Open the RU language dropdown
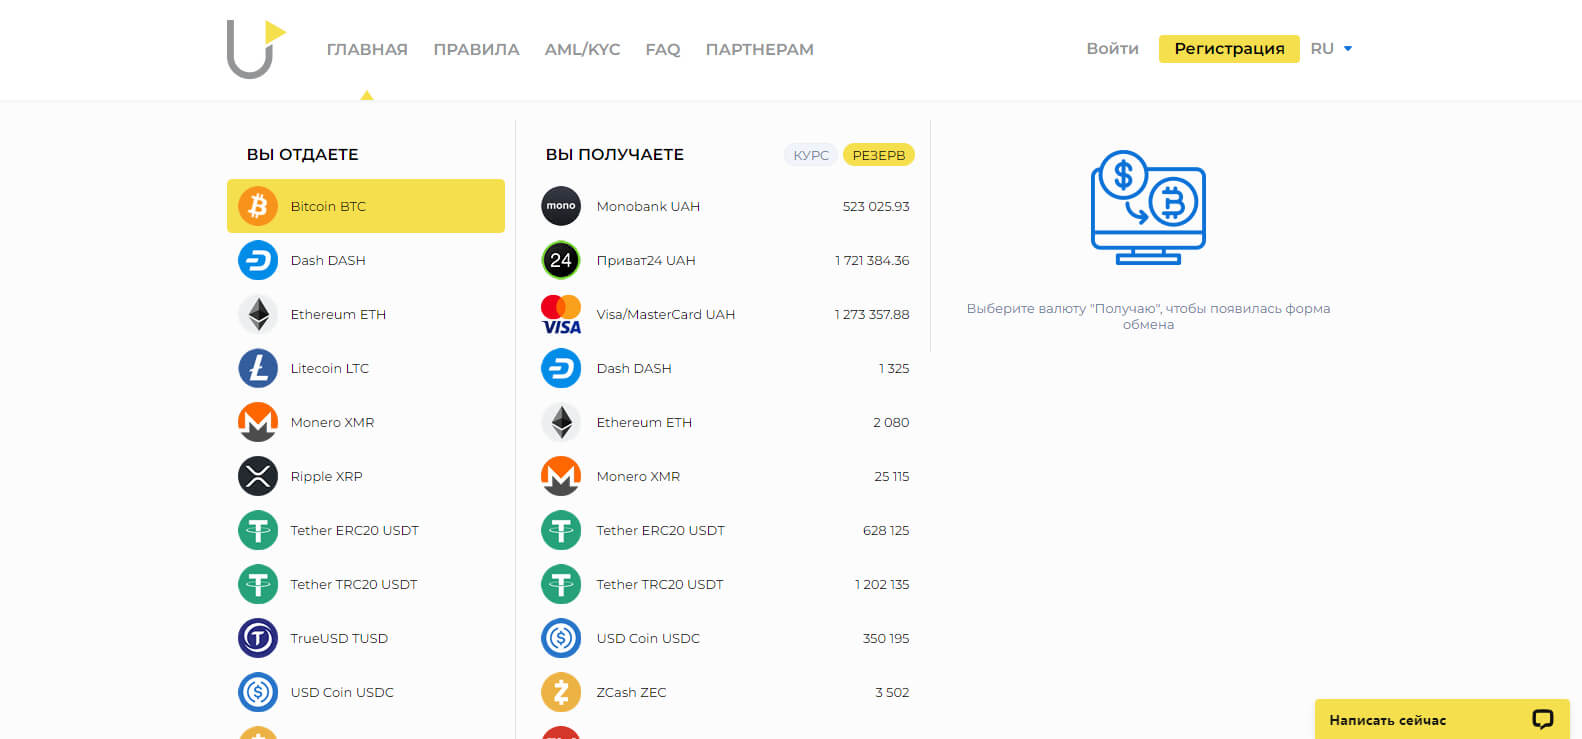Screen dimensions: 1582x739 (x=1331, y=48)
